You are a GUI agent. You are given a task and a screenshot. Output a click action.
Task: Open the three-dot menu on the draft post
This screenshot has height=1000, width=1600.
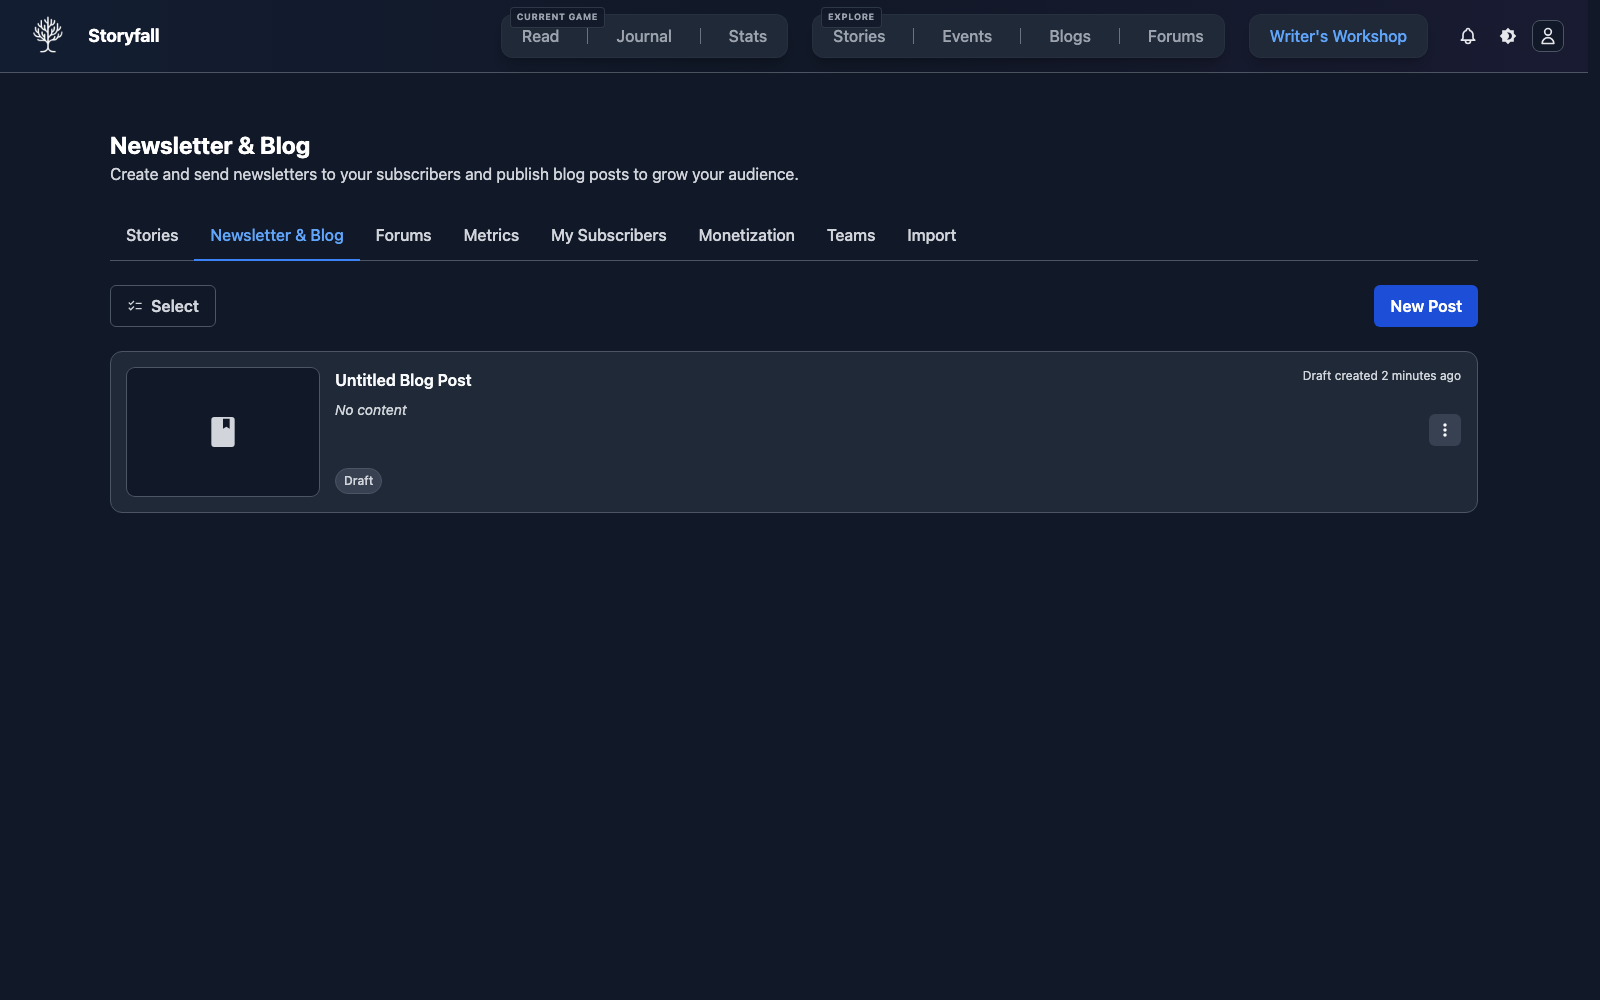point(1444,430)
